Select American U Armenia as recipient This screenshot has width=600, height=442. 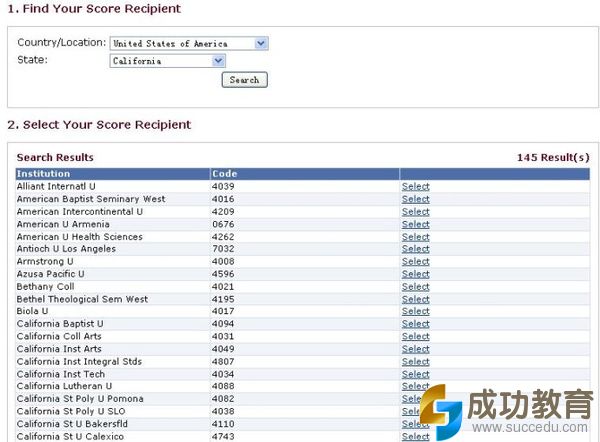click(x=415, y=224)
